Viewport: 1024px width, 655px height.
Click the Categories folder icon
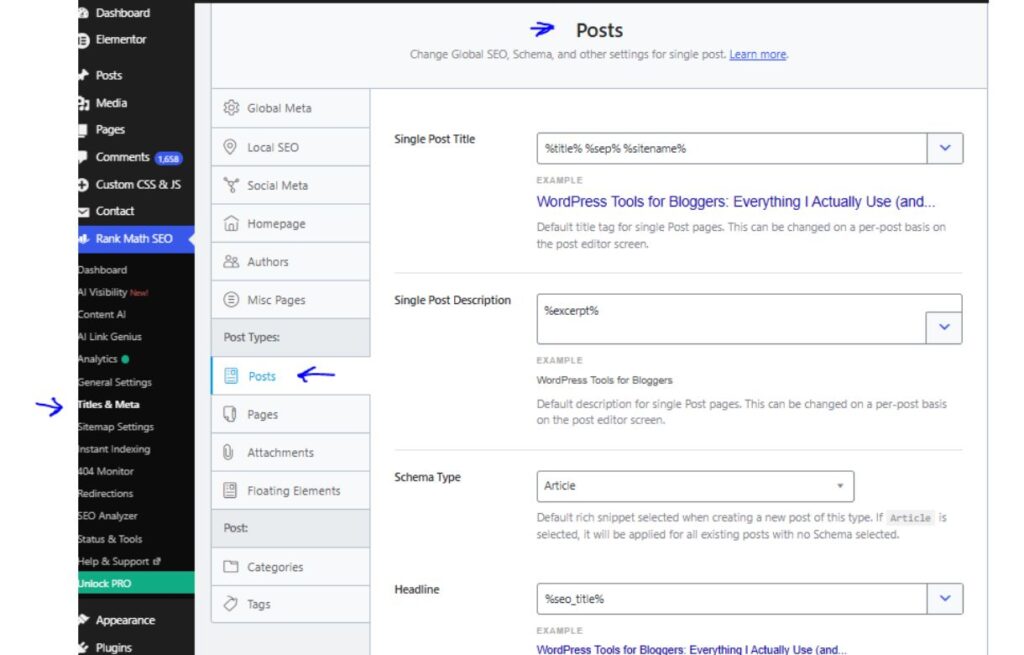coord(231,566)
